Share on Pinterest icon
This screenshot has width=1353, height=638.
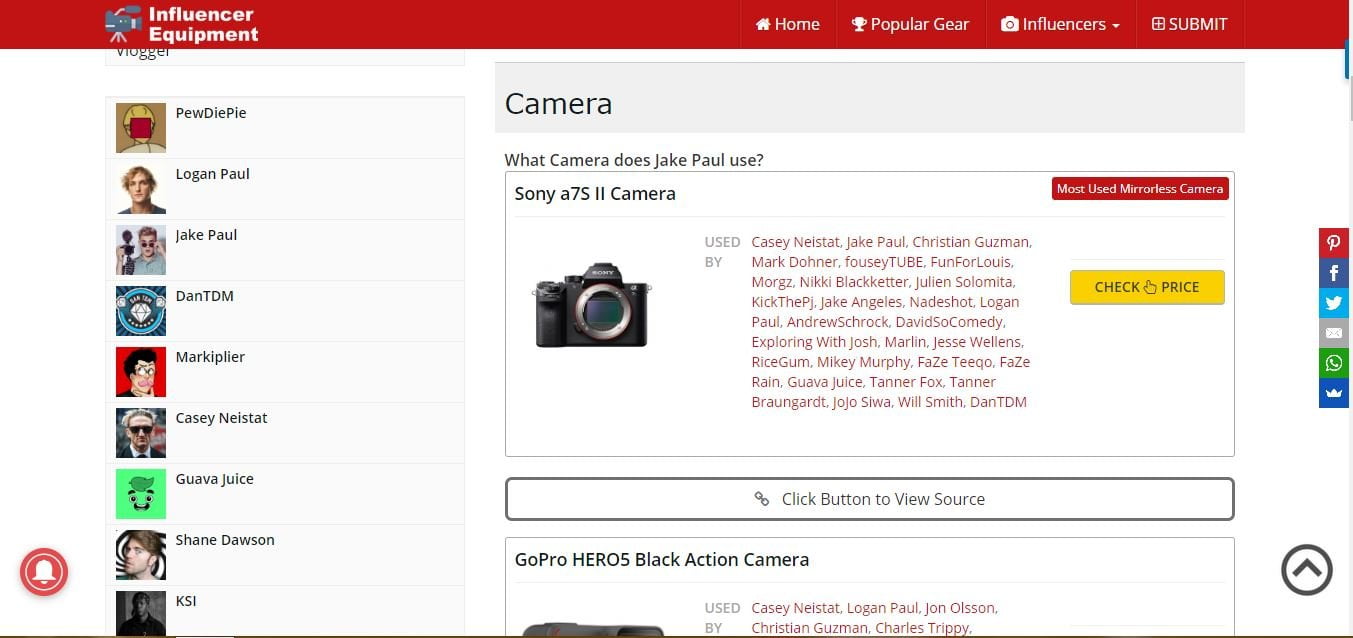[1334, 243]
